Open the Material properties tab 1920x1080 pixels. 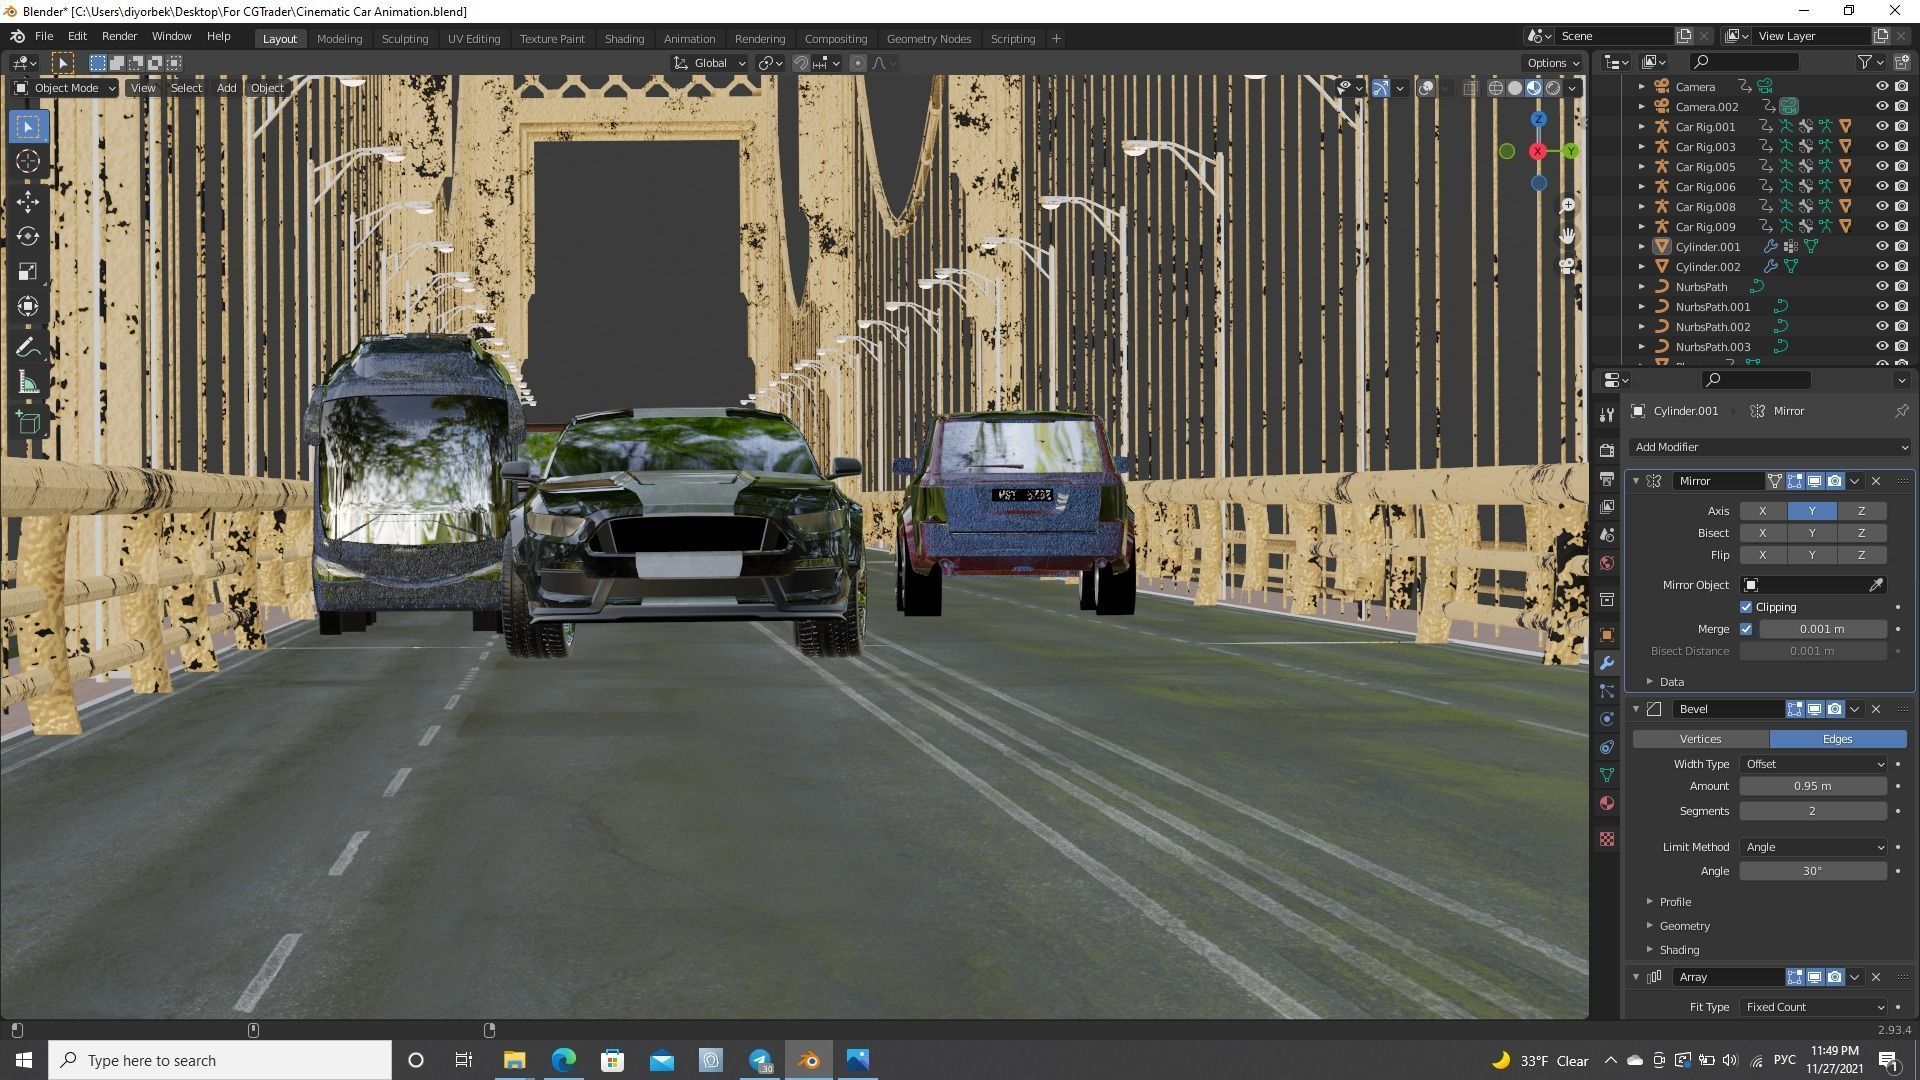pos(1607,803)
